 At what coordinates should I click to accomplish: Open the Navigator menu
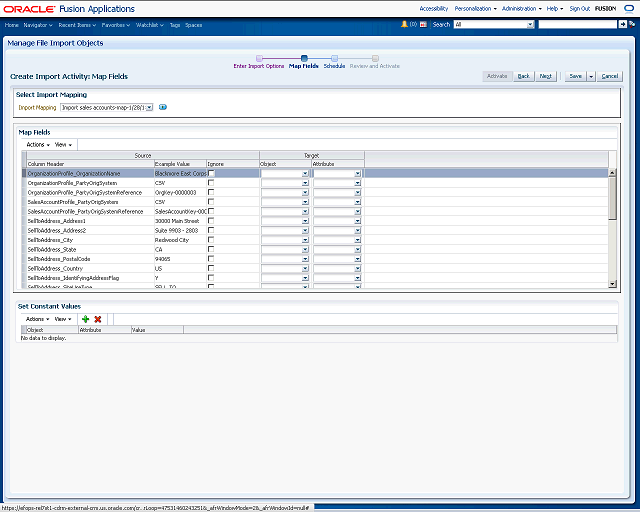[37, 23]
